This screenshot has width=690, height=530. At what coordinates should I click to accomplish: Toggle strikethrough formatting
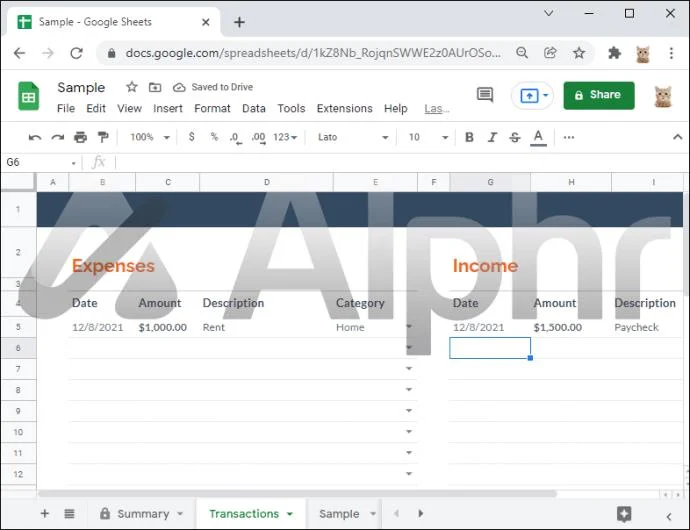click(x=514, y=137)
